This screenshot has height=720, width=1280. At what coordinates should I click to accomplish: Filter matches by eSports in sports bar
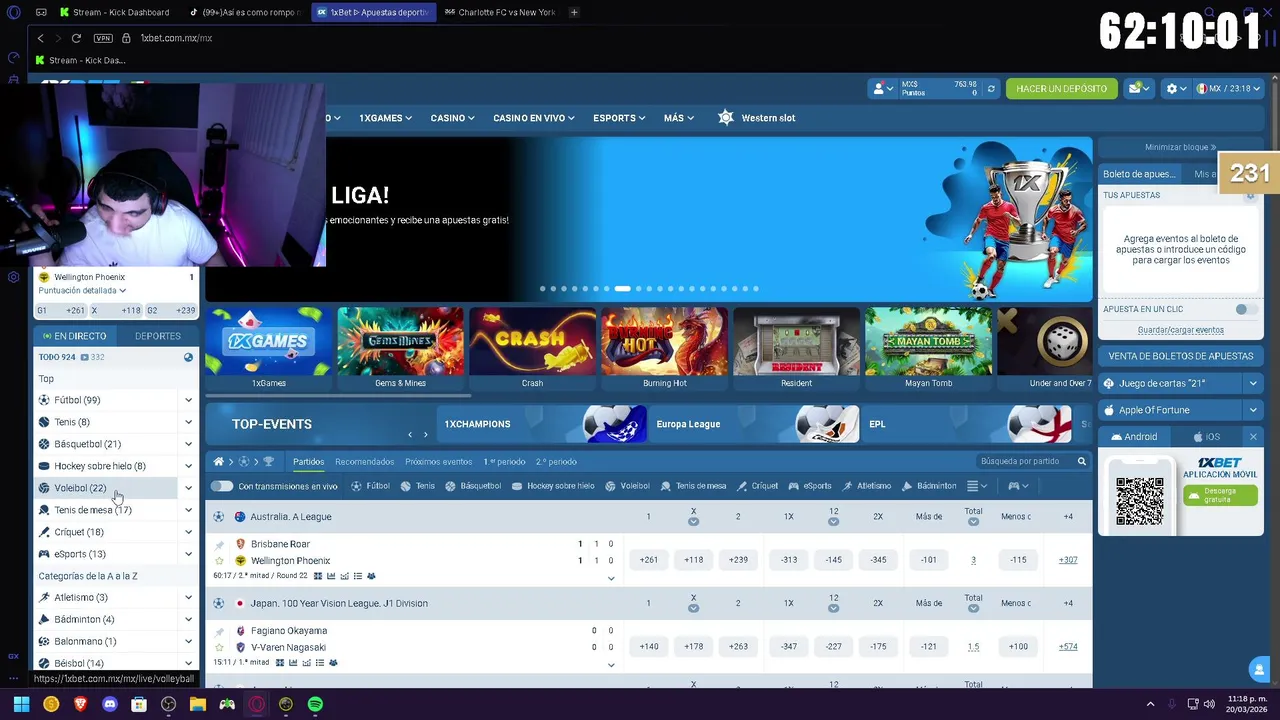coord(810,486)
